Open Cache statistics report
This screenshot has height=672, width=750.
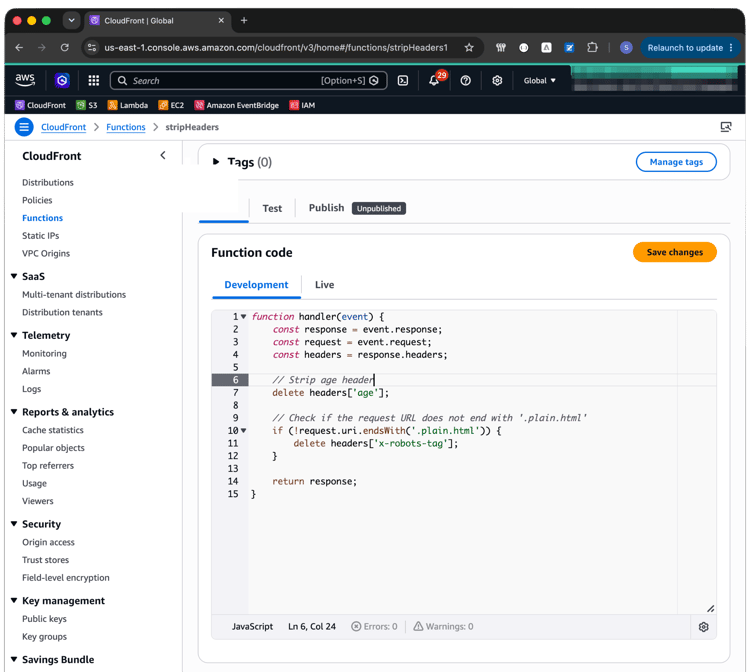pyautogui.click(x=53, y=430)
